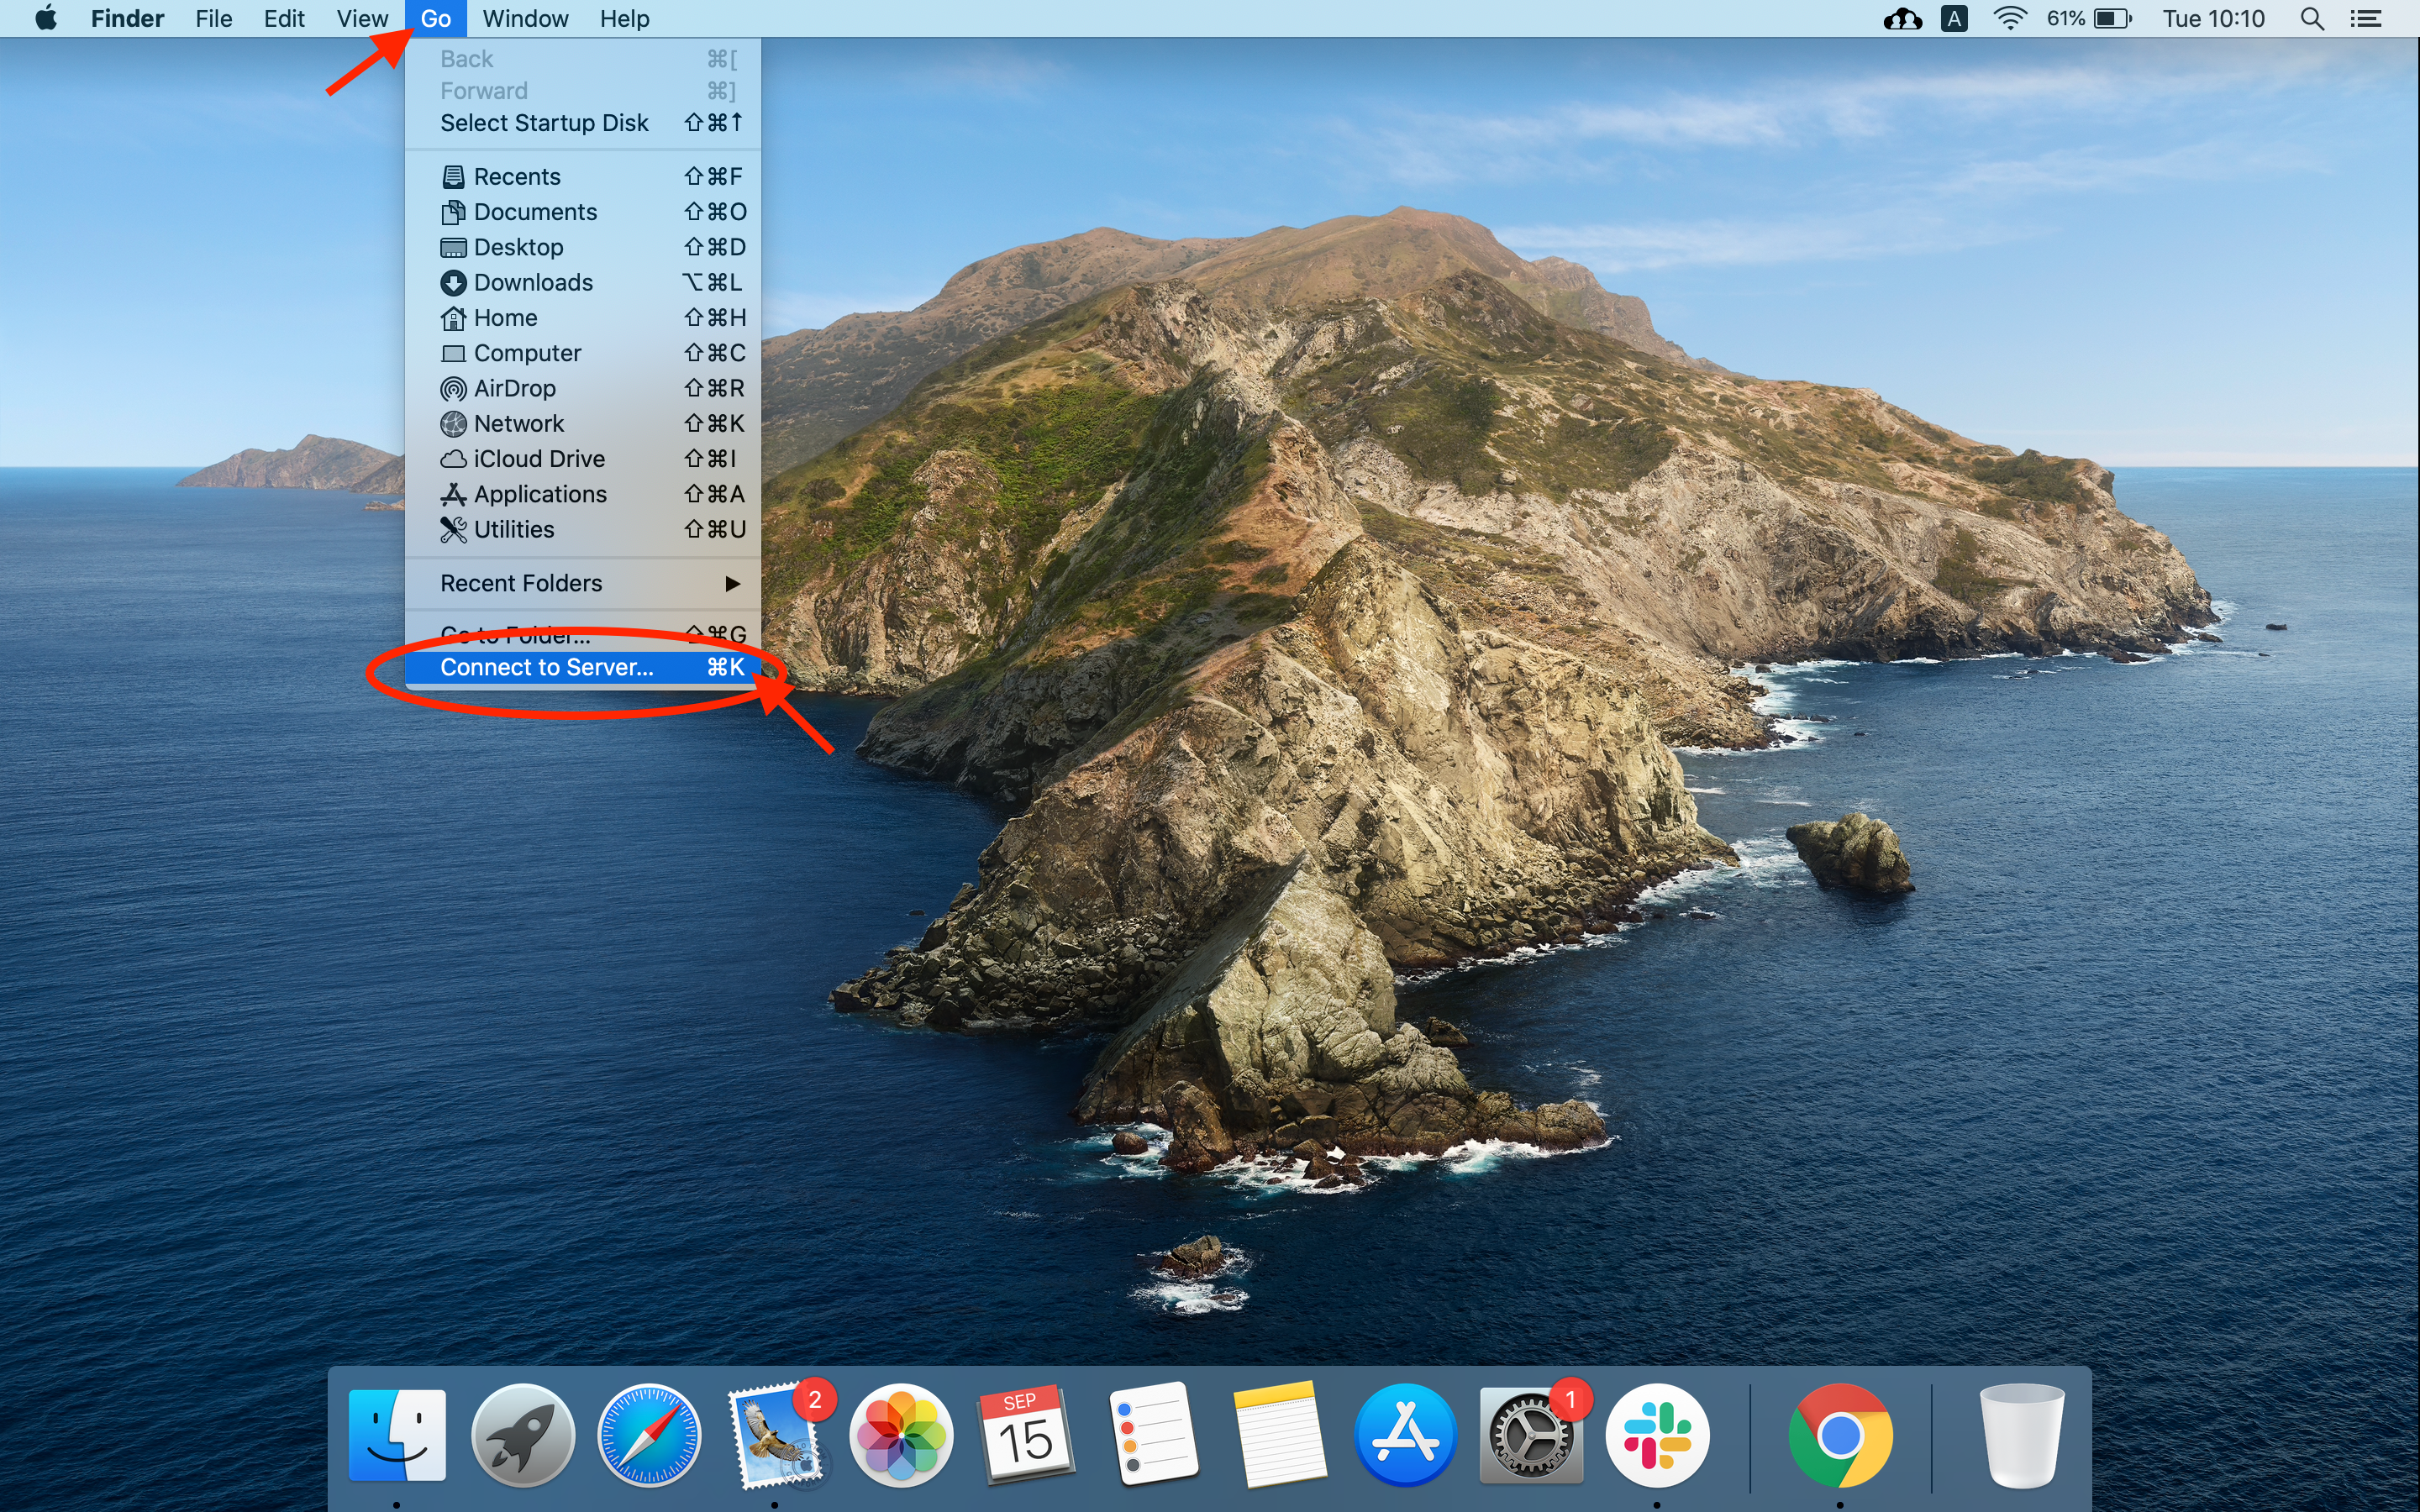Open the App Store icon
The image size is (2420, 1512).
tap(1405, 1435)
